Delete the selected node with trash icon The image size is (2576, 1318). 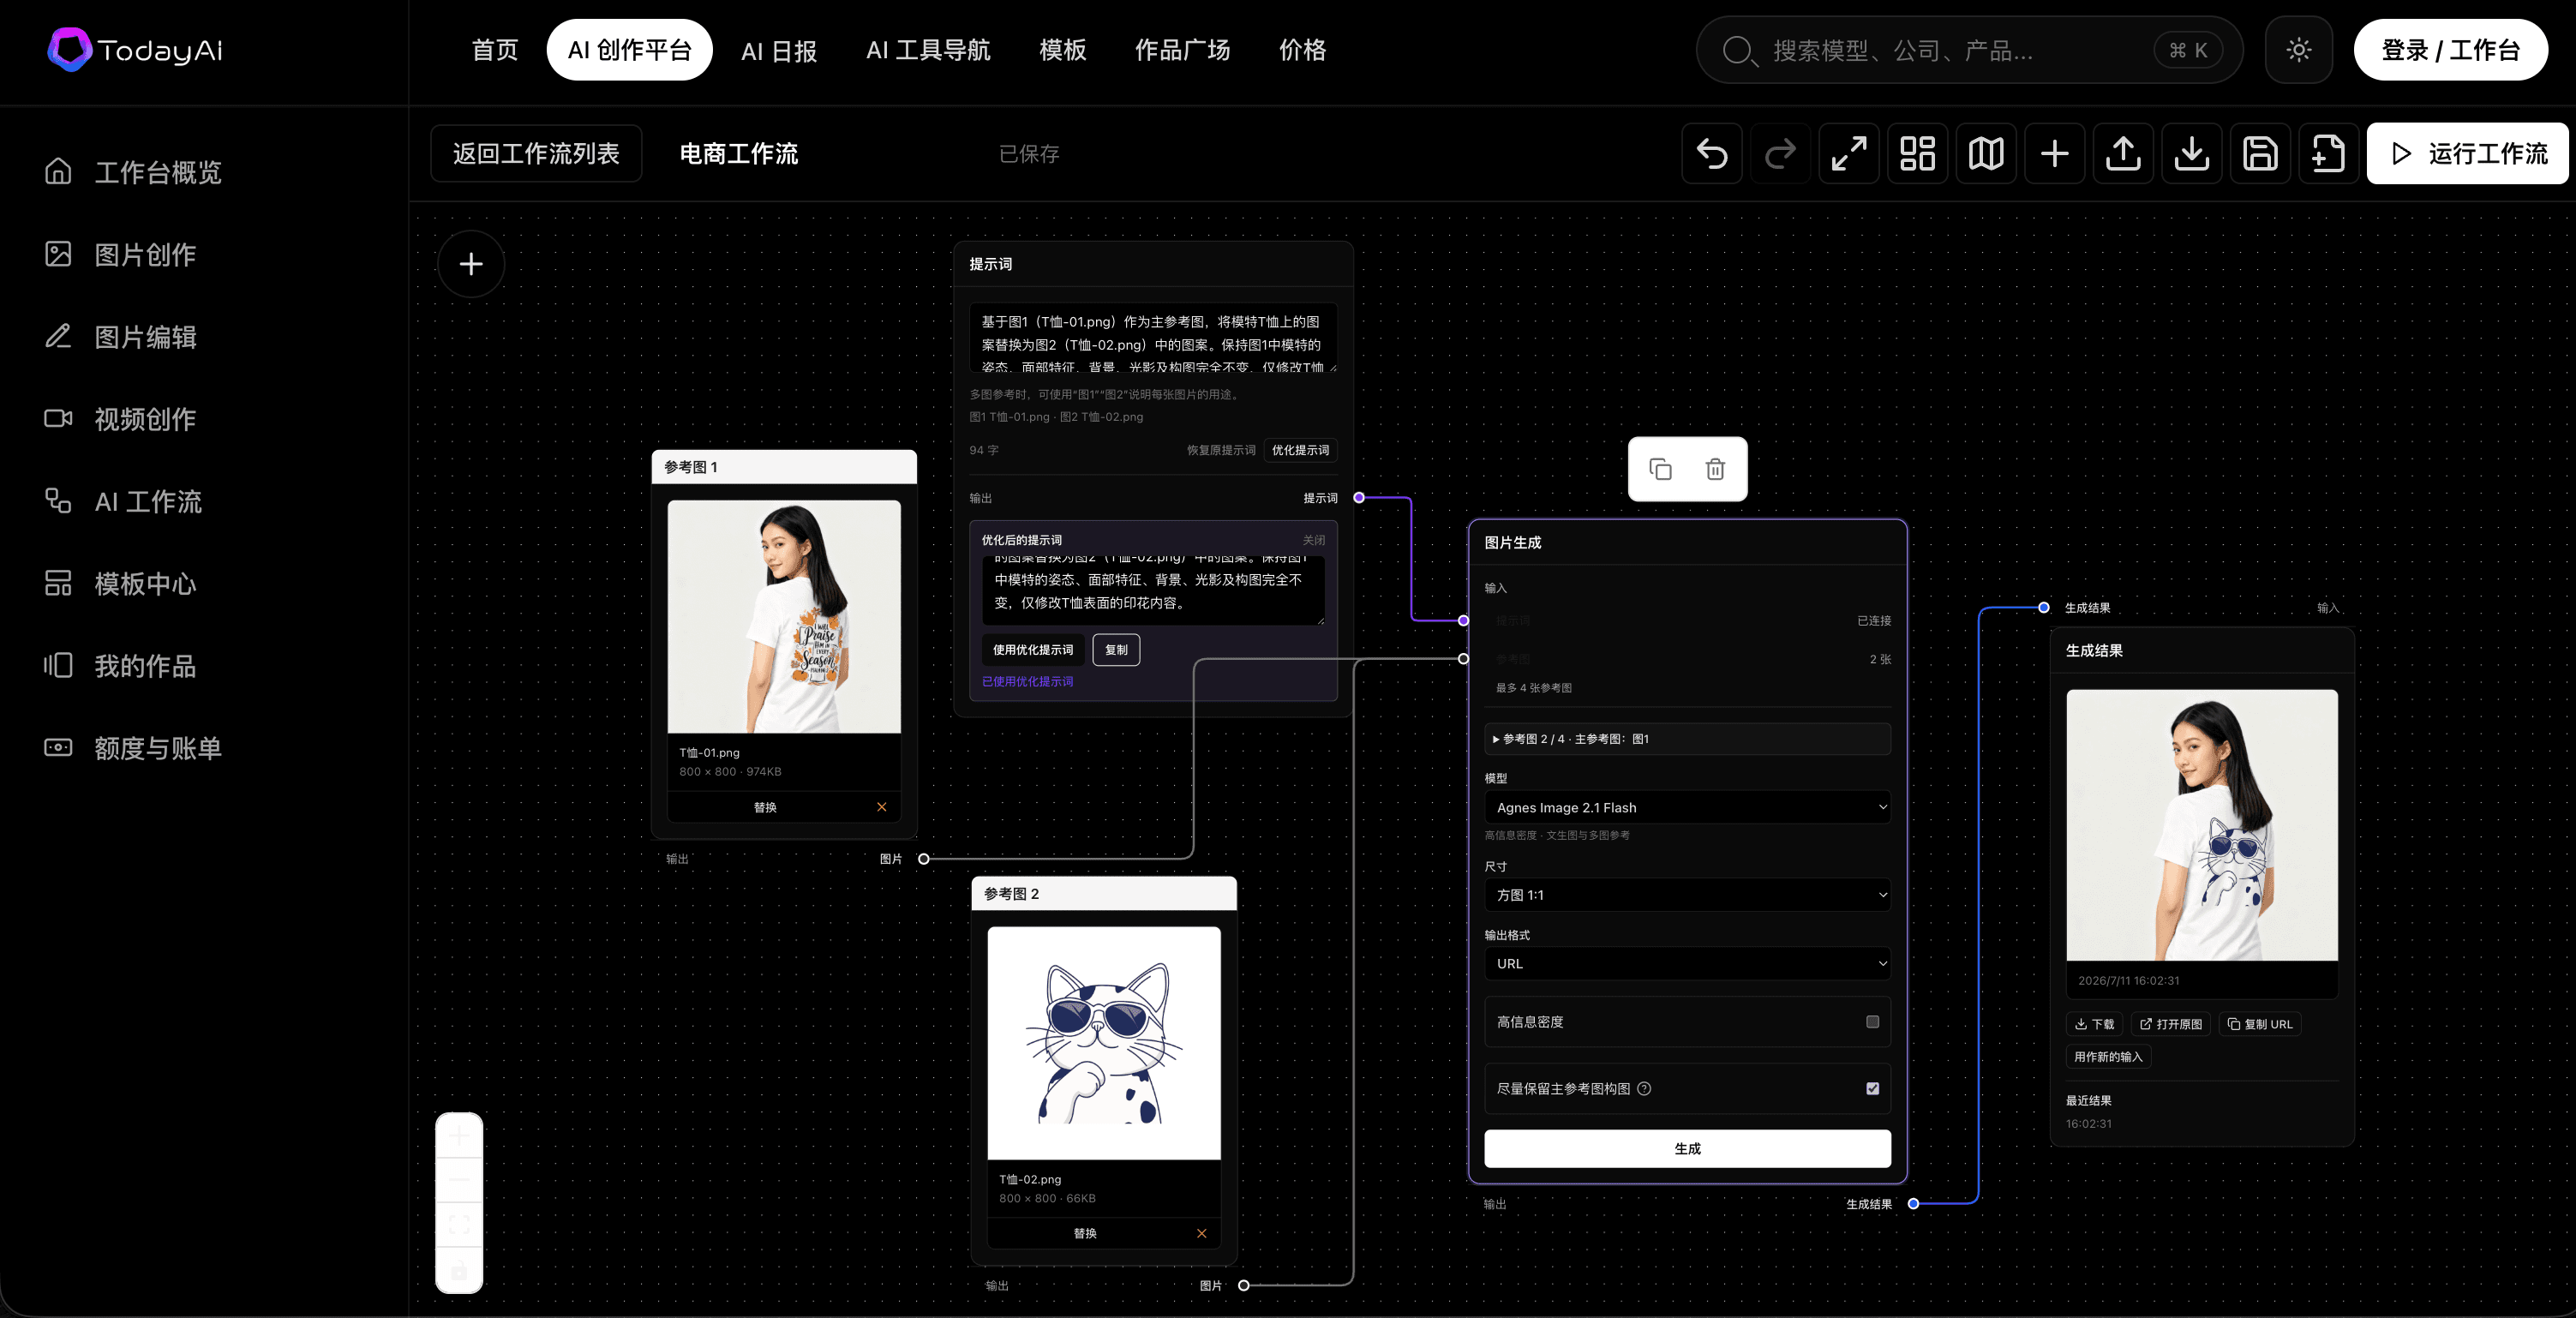tap(1715, 469)
